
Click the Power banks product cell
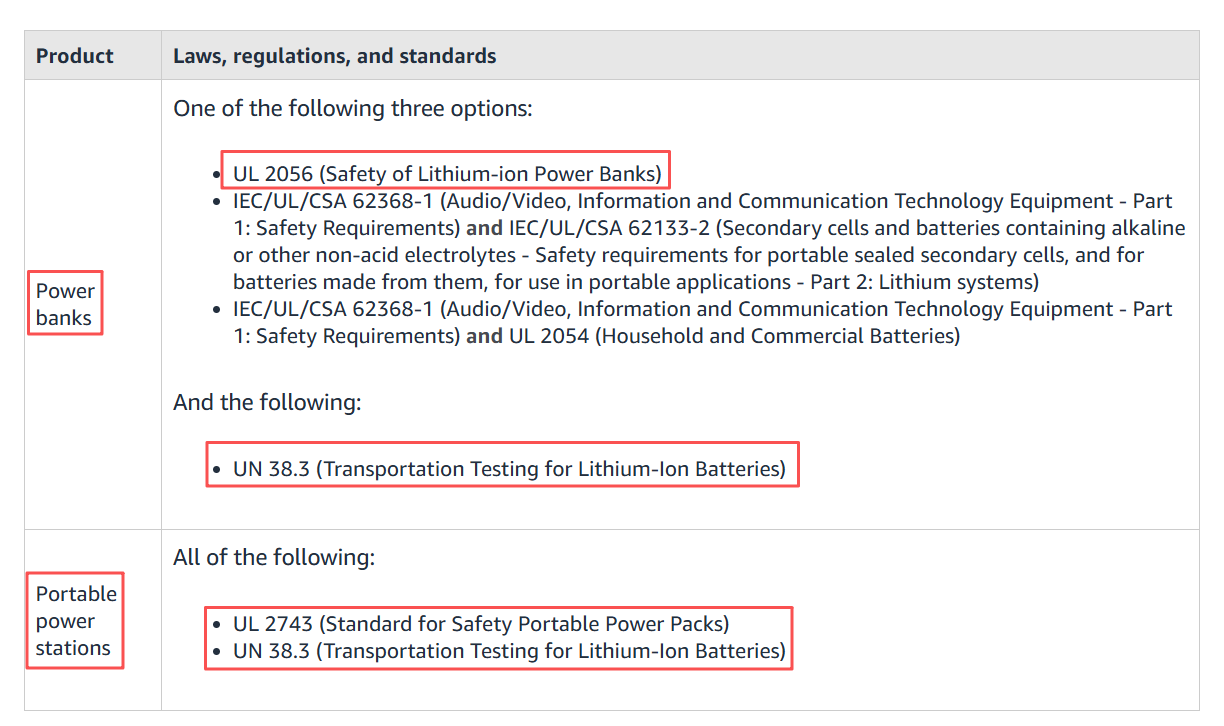point(65,305)
